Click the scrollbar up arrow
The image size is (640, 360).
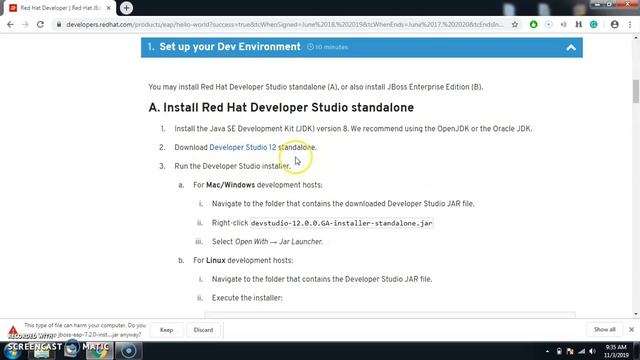pyautogui.click(x=636, y=38)
